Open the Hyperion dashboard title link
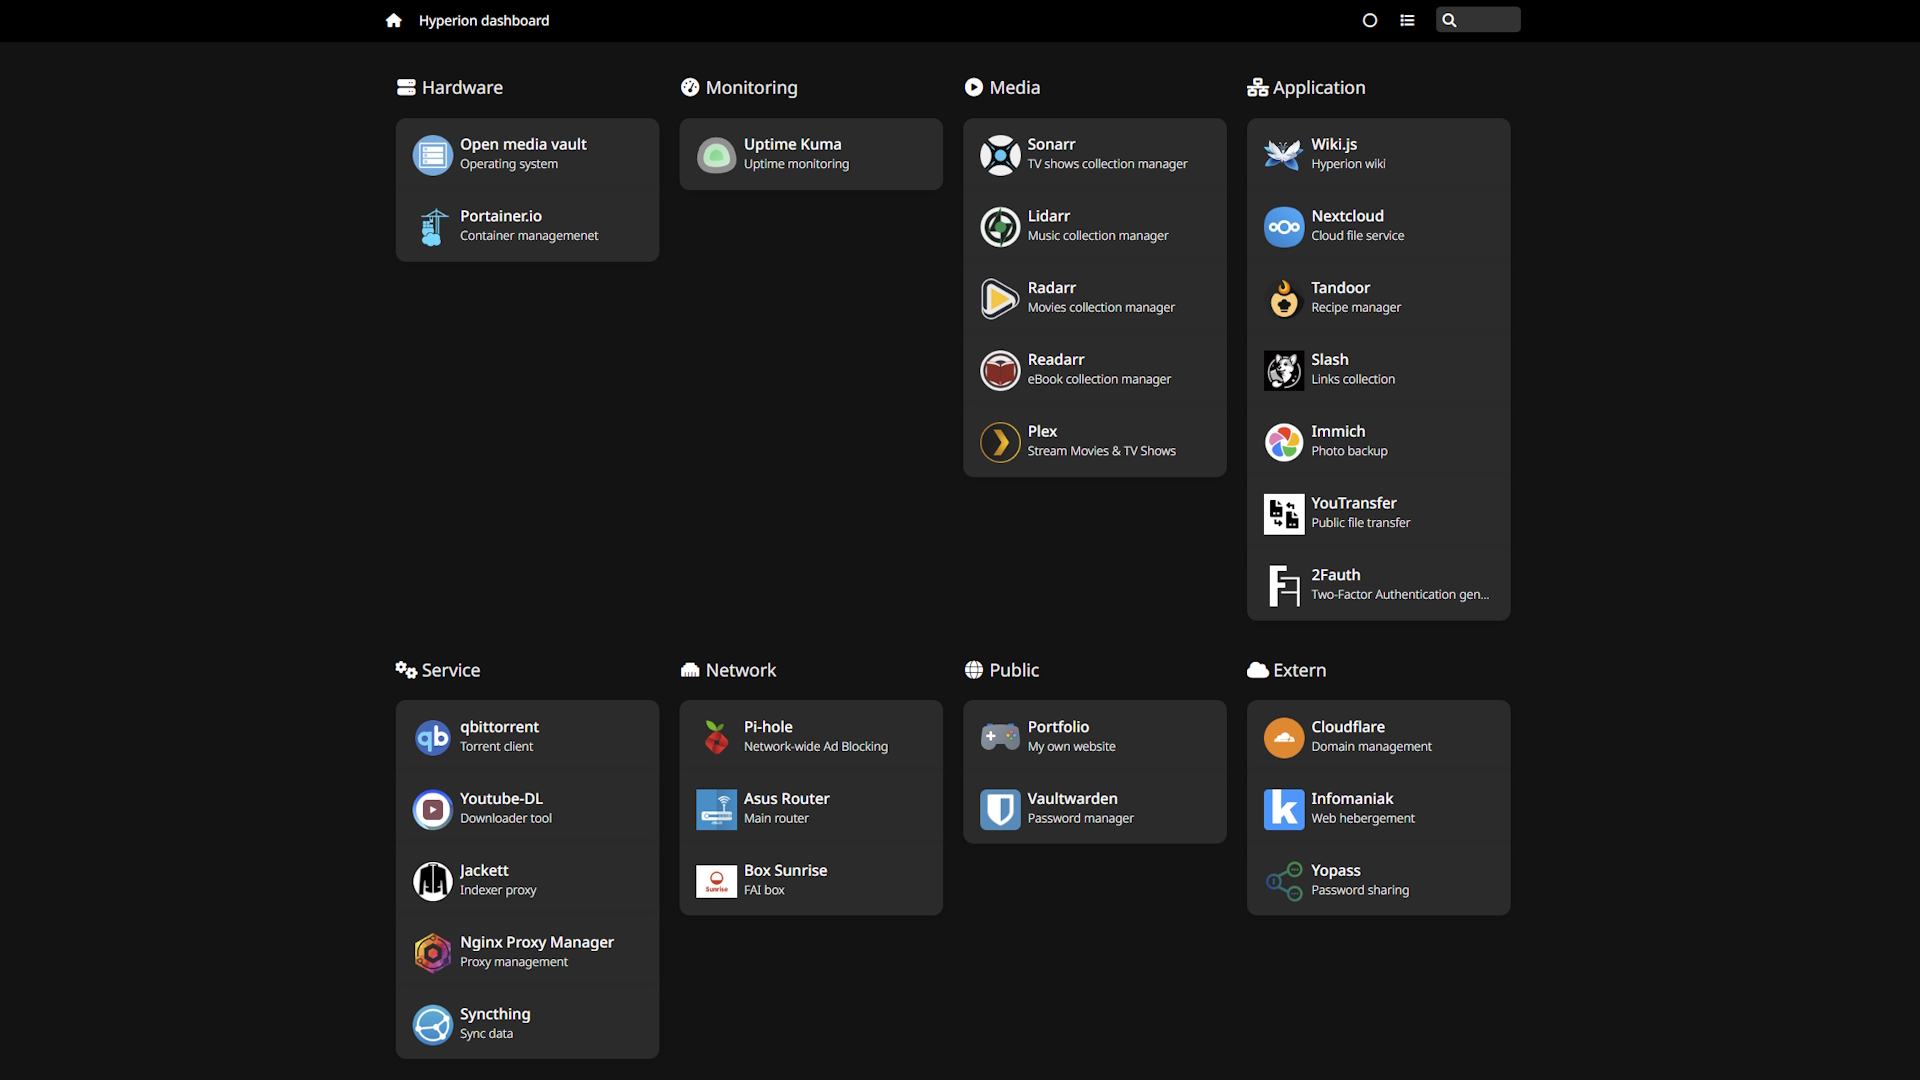 (484, 20)
